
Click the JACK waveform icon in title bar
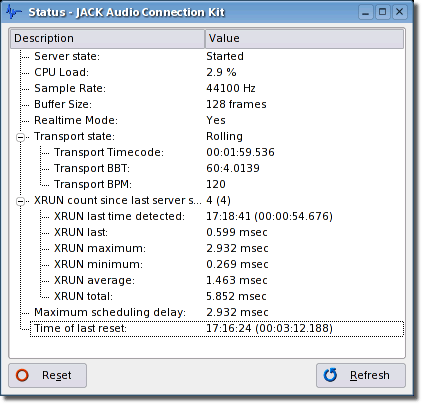click(x=14, y=12)
